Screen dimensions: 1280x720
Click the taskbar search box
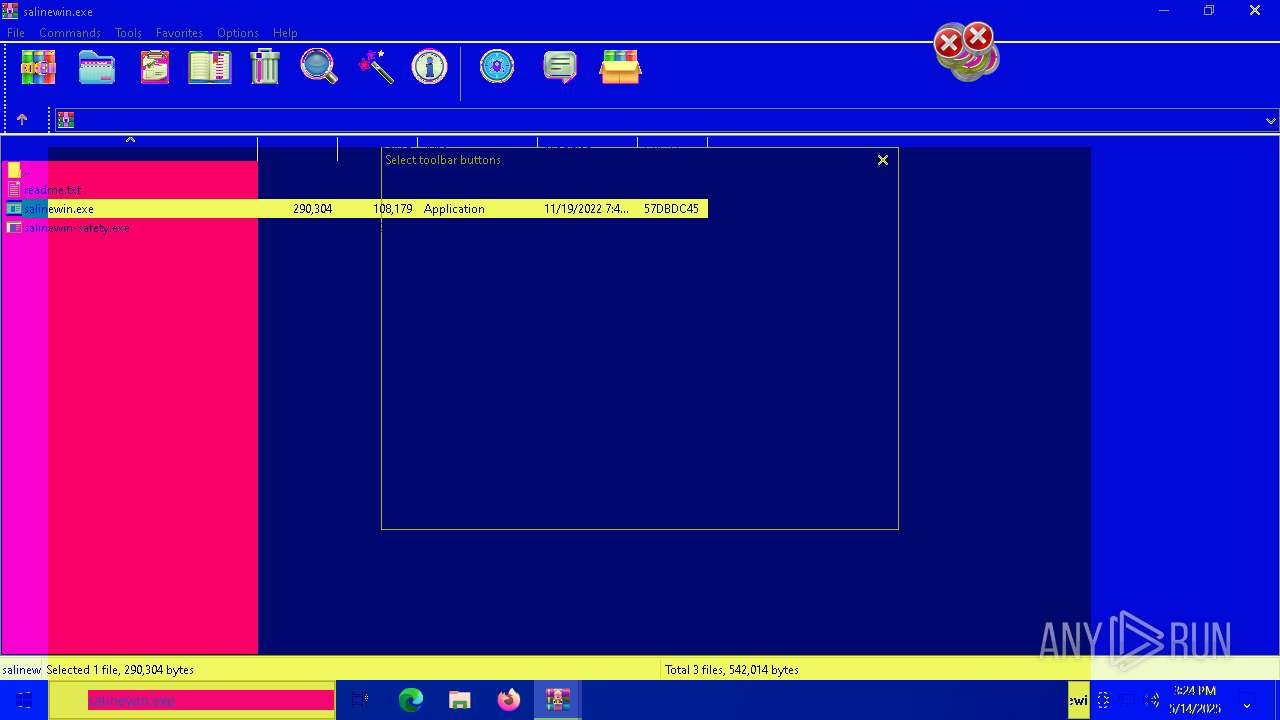coord(192,700)
